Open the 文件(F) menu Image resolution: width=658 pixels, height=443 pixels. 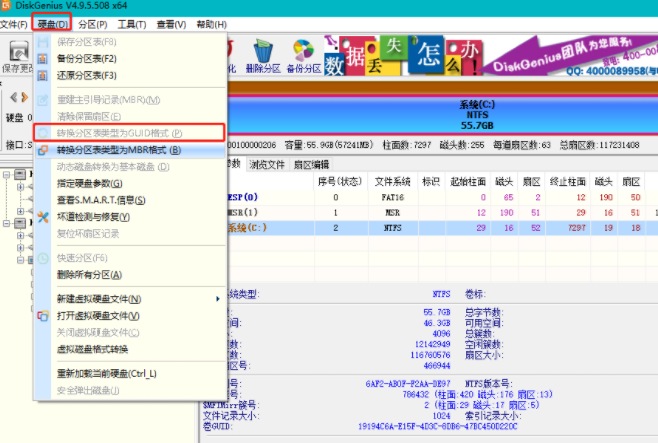13,24
